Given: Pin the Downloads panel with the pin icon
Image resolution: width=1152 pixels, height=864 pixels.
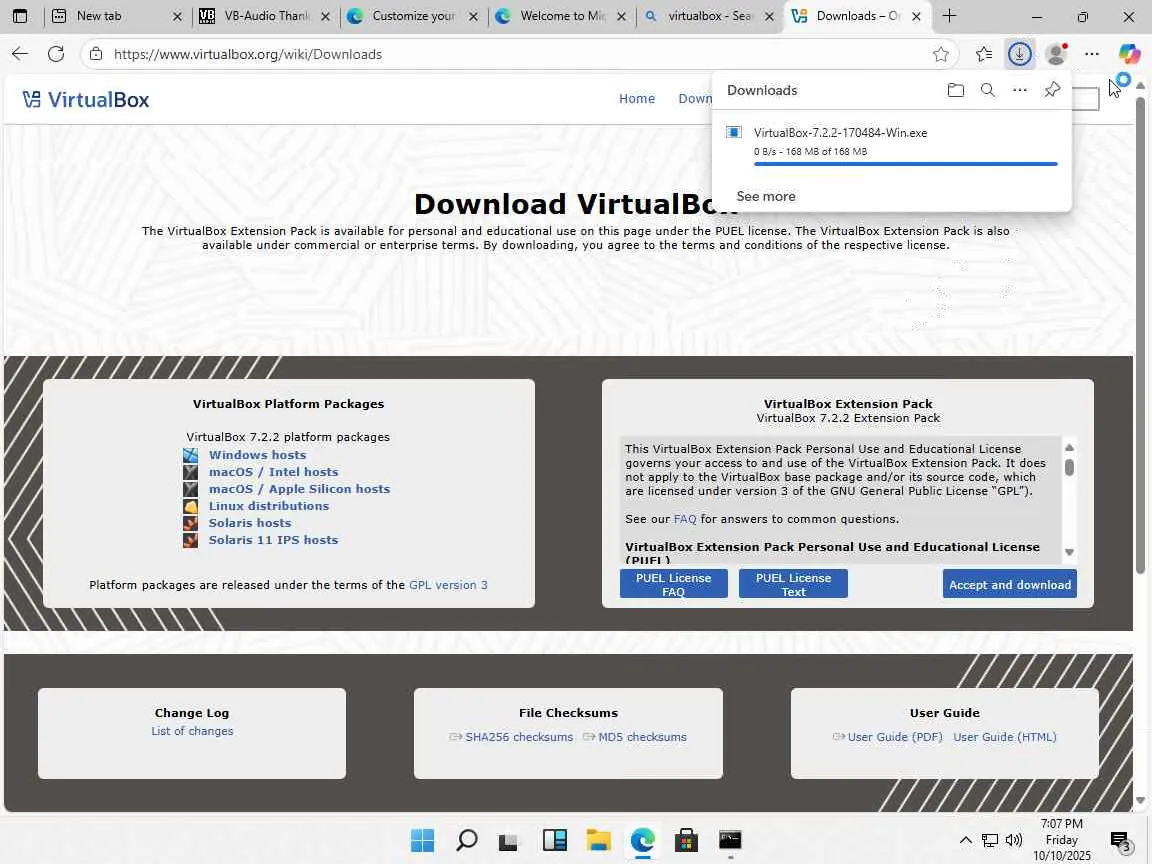Looking at the screenshot, I should pyautogui.click(x=1052, y=90).
